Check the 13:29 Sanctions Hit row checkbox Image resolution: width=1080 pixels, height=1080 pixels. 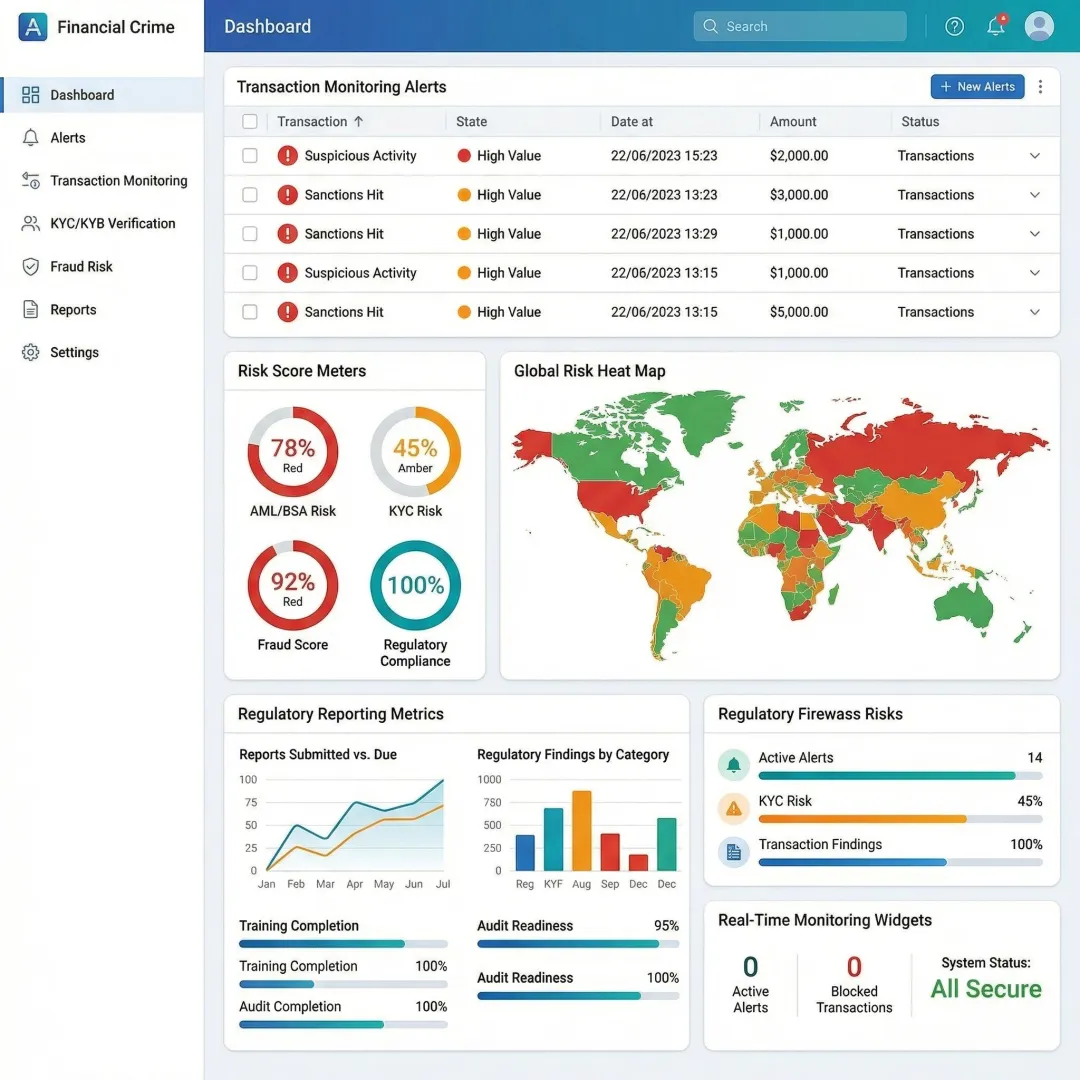[x=250, y=233]
